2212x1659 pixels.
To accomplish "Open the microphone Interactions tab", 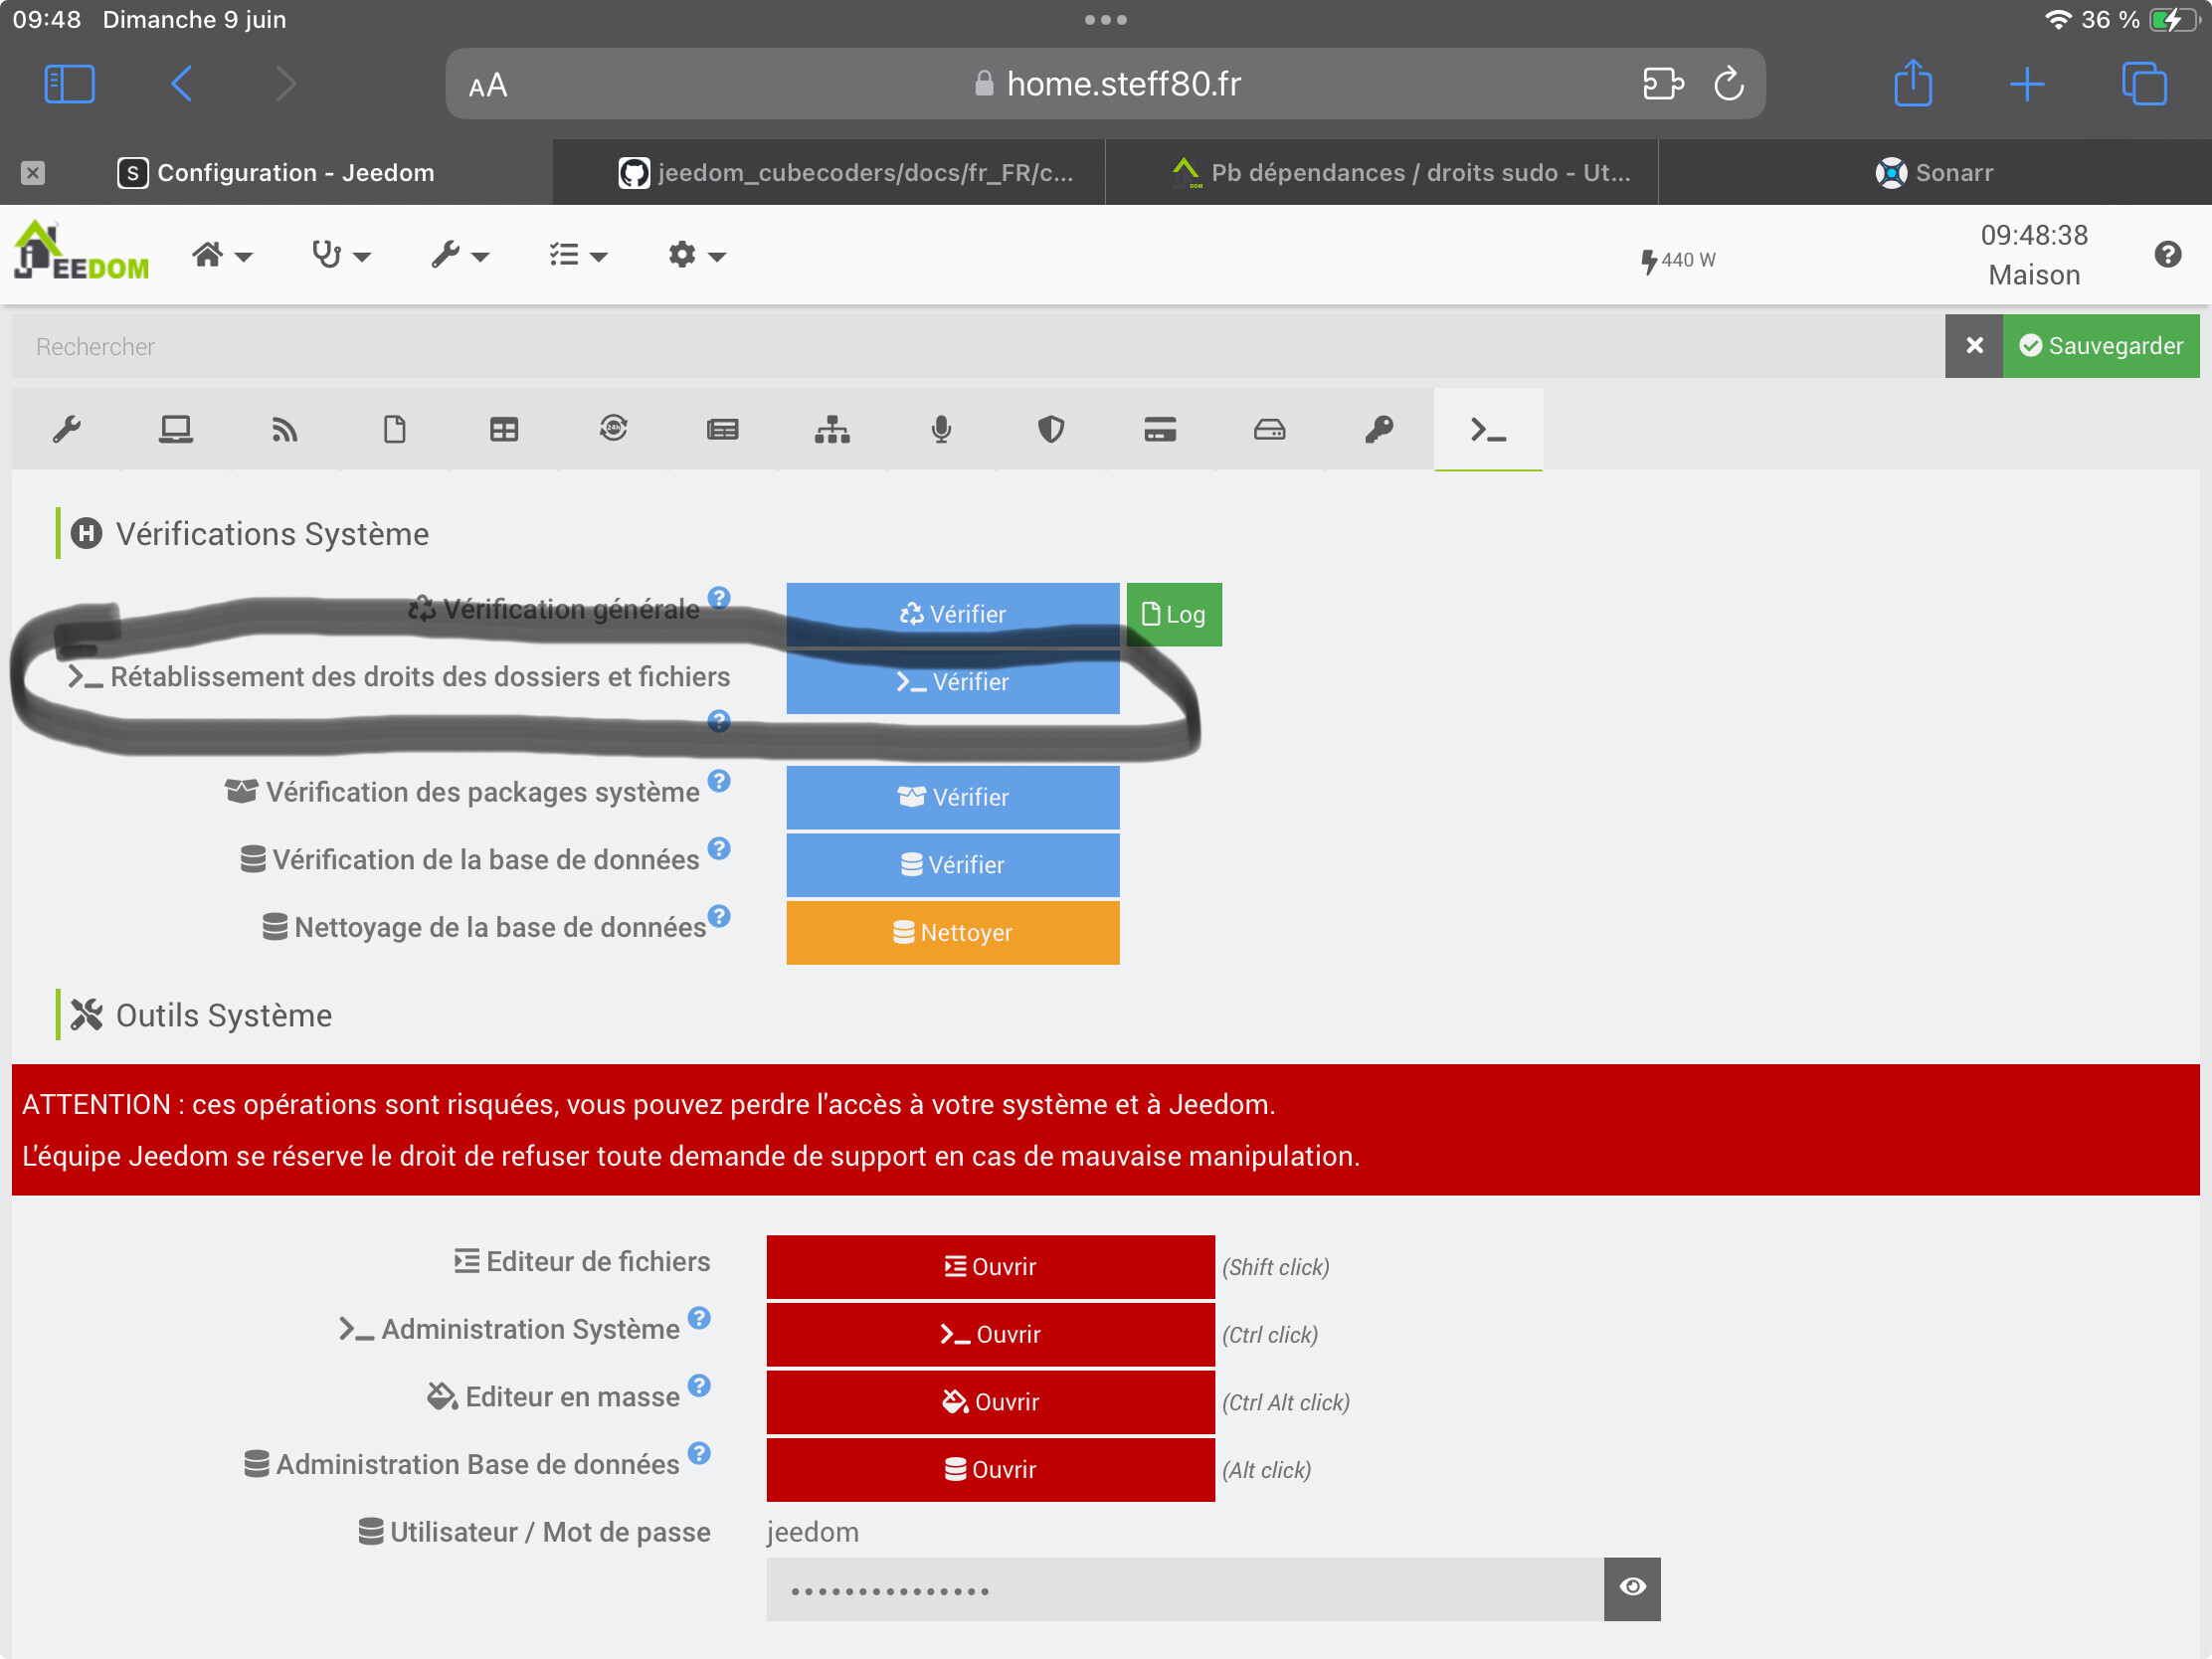I will coord(941,429).
